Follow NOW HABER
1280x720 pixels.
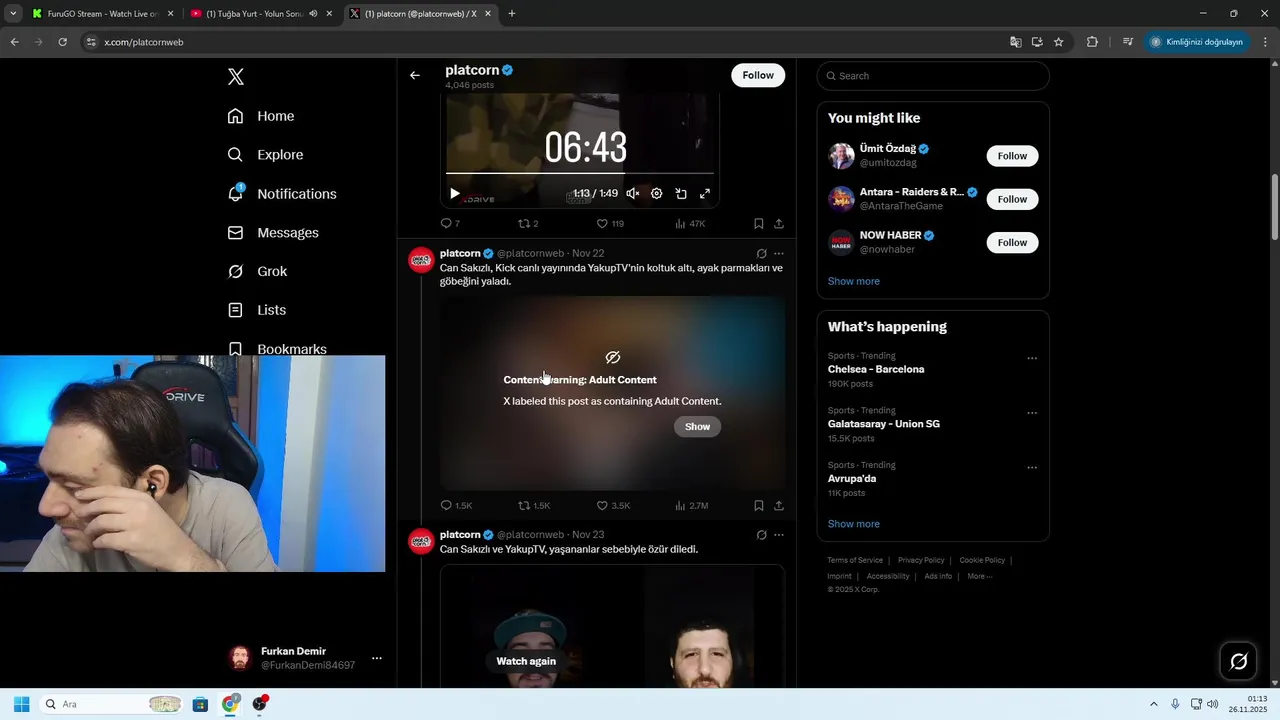tap(1012, 242)
